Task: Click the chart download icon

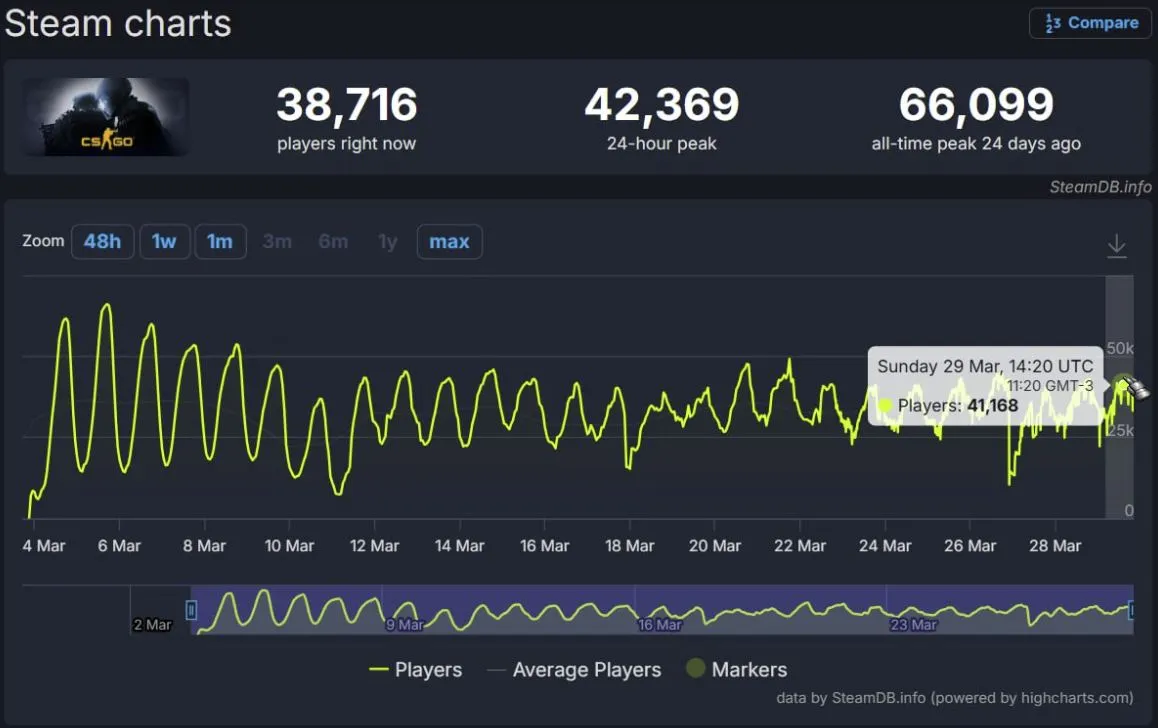Action: point(1117,246)
